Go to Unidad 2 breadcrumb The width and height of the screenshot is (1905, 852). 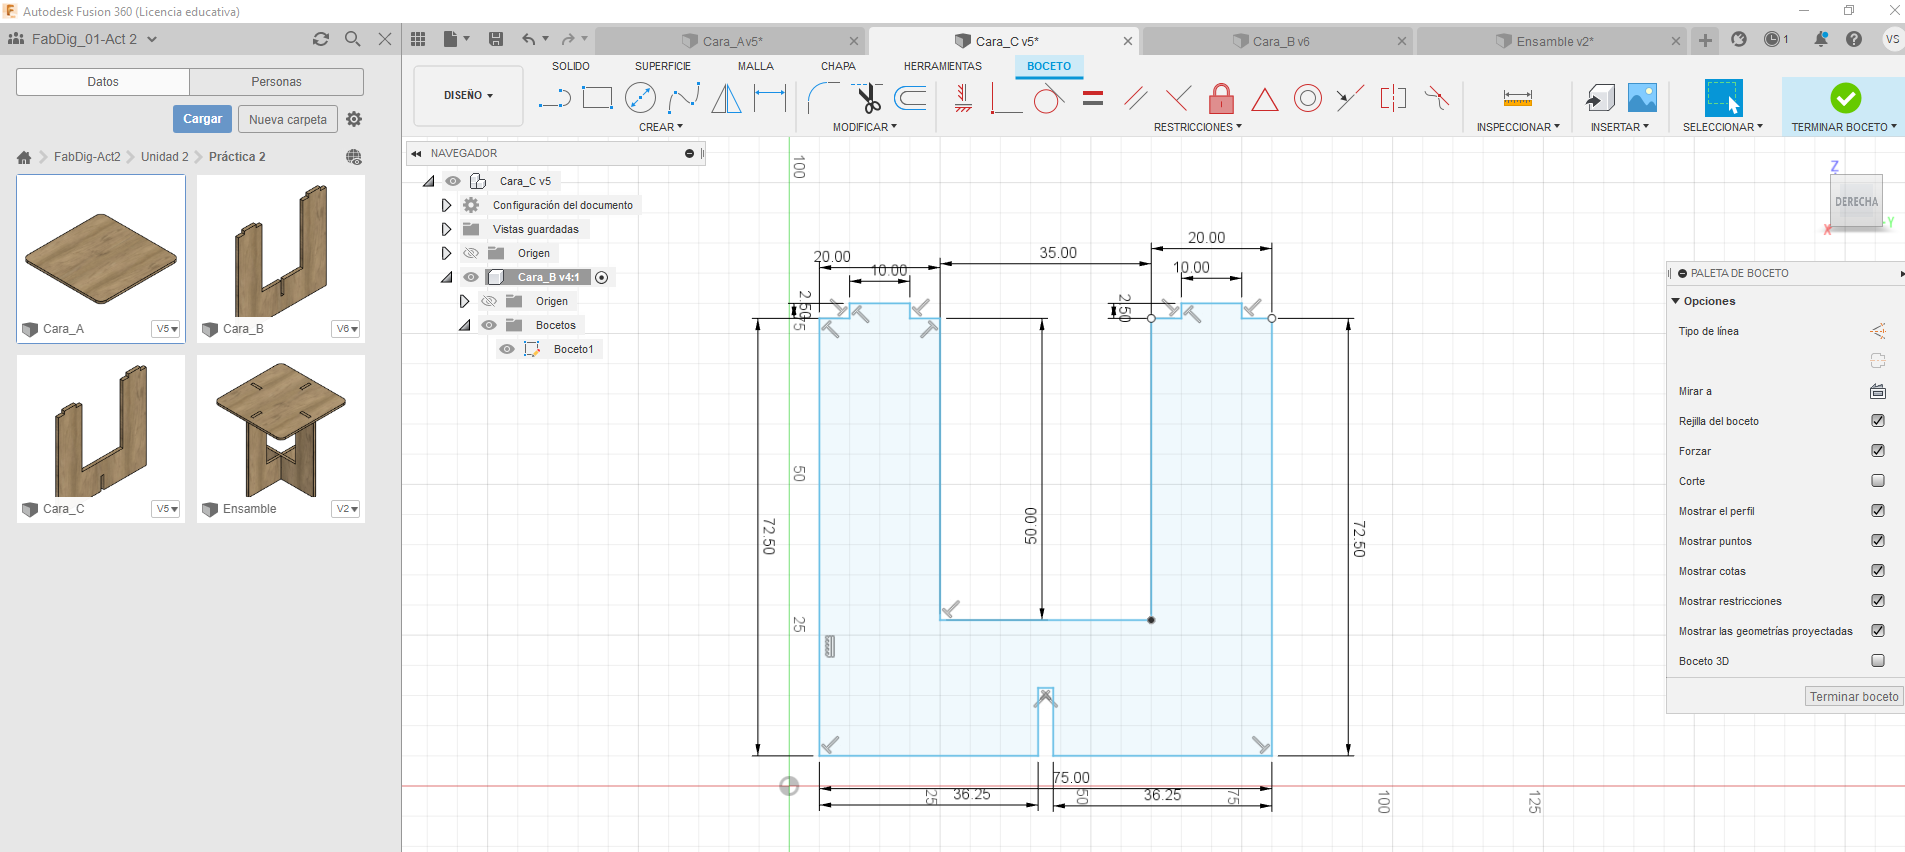click(164, 157)
